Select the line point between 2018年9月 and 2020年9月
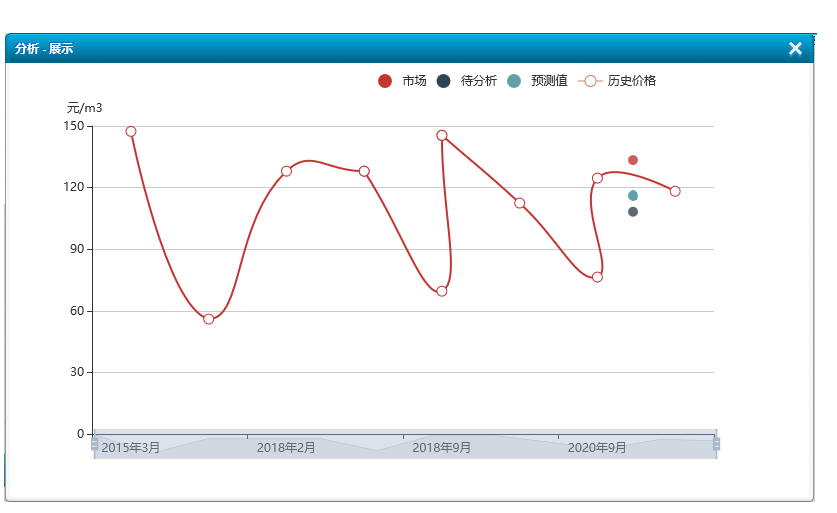This screenshot has width=837, height=513. [520, 203]
